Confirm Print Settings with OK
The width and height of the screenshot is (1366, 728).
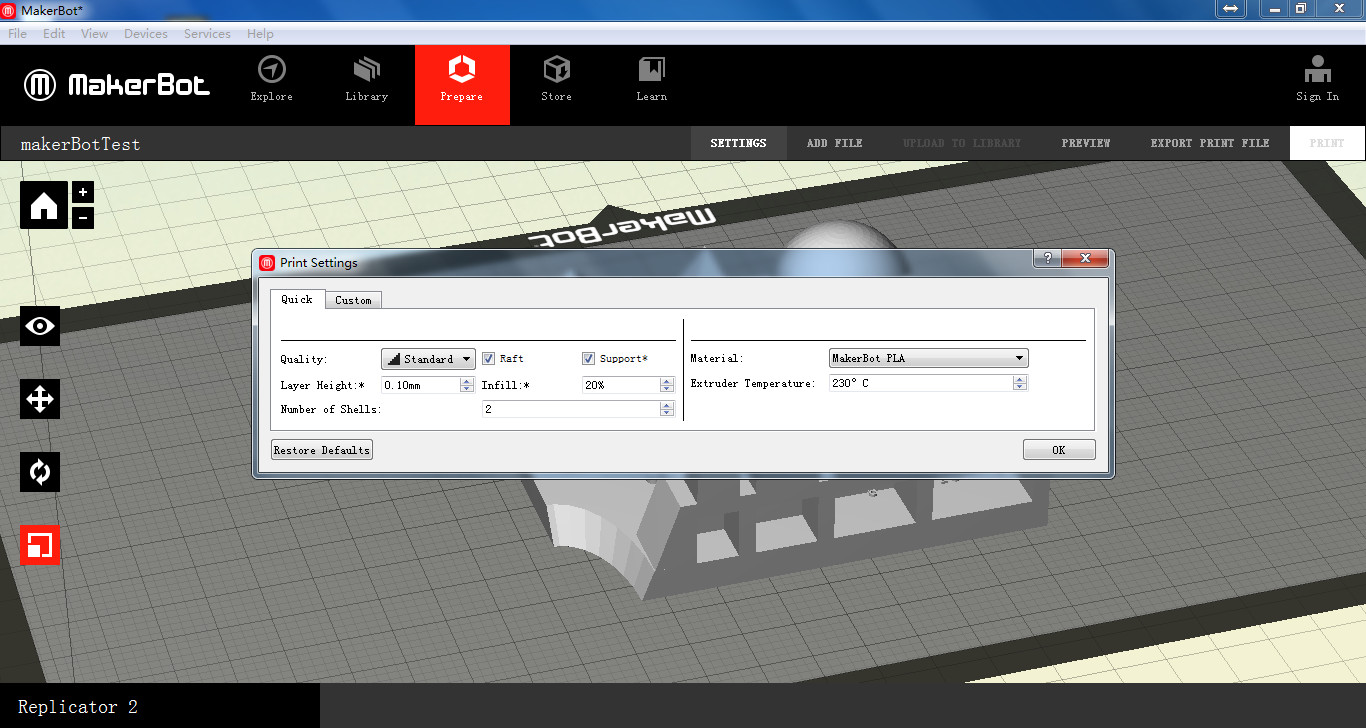pyautogui.click(x=1059, y=450)
